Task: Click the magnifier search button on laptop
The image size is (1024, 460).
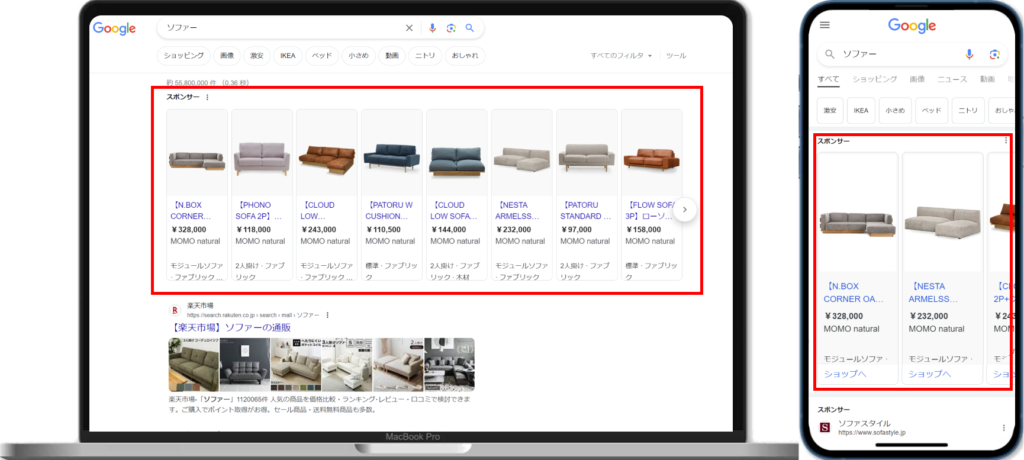Action: tap(470, 28)
